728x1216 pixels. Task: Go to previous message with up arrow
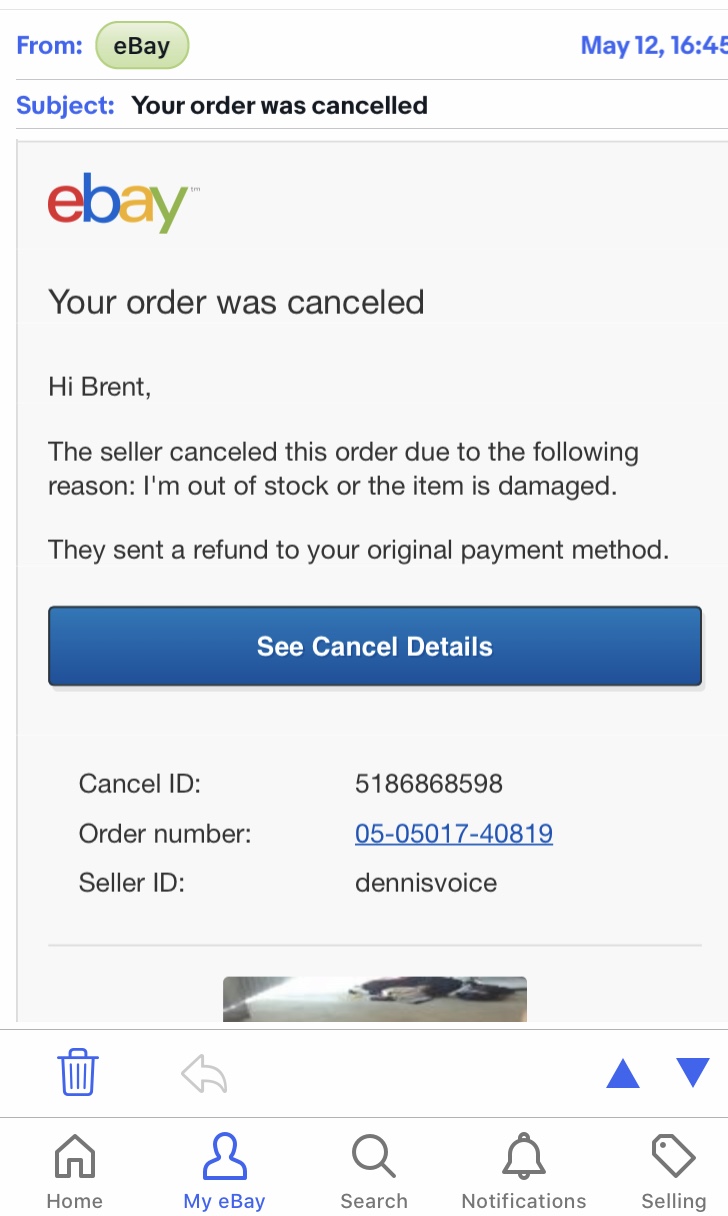point(623,1073)
